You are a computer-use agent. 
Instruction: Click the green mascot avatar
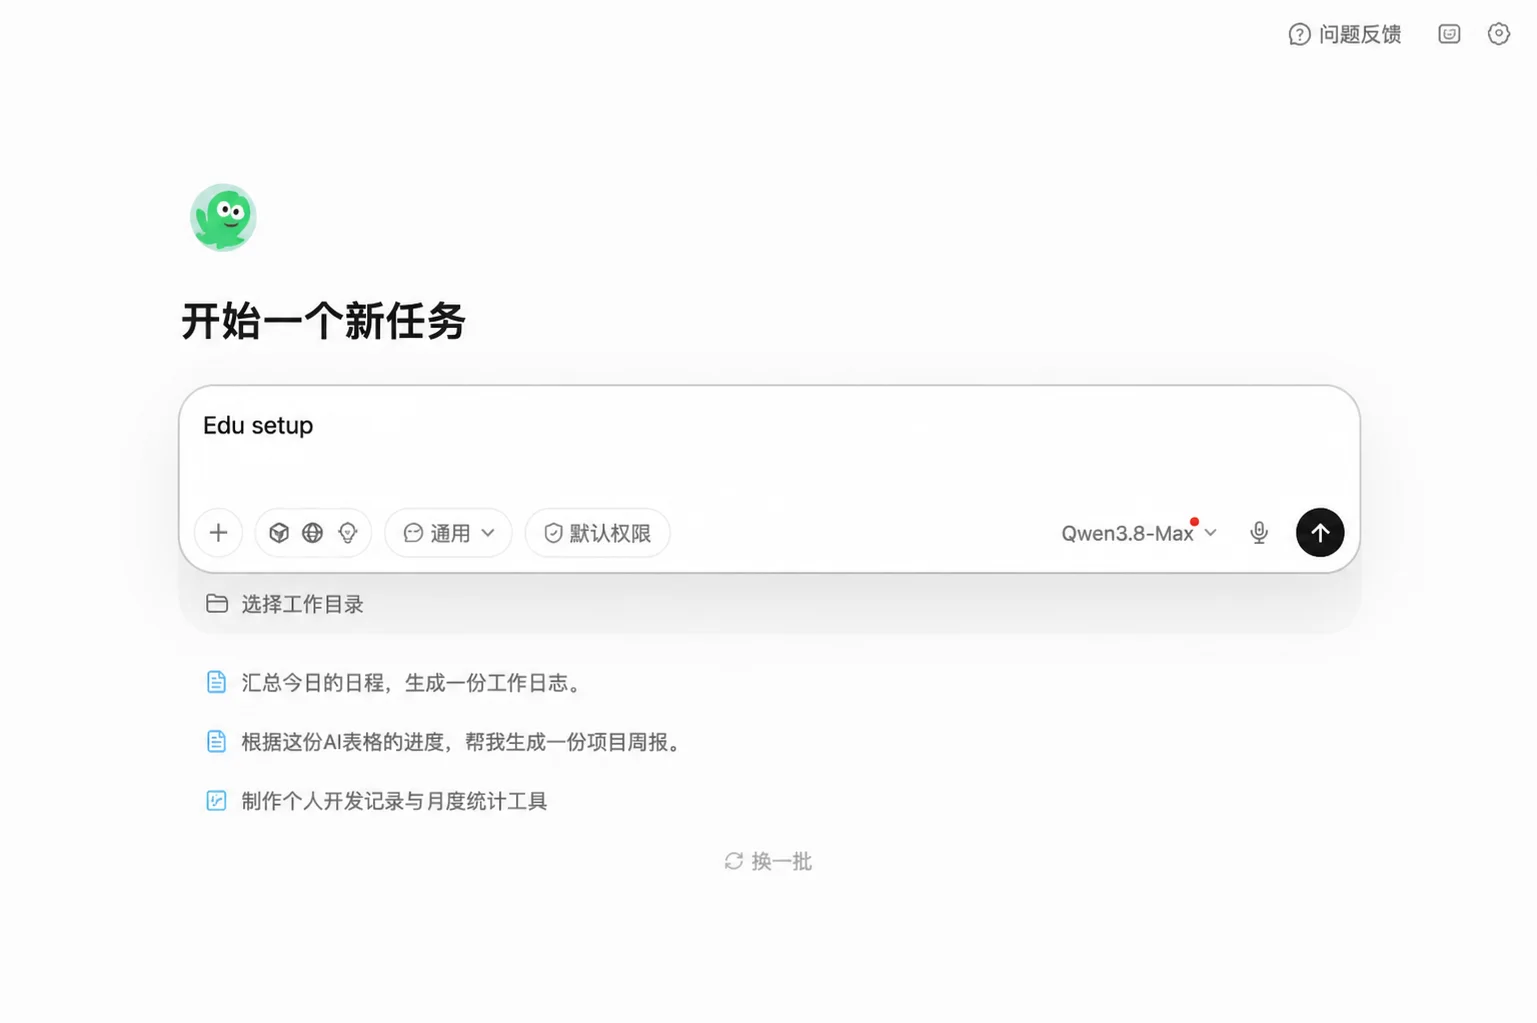tap(223, 217)
